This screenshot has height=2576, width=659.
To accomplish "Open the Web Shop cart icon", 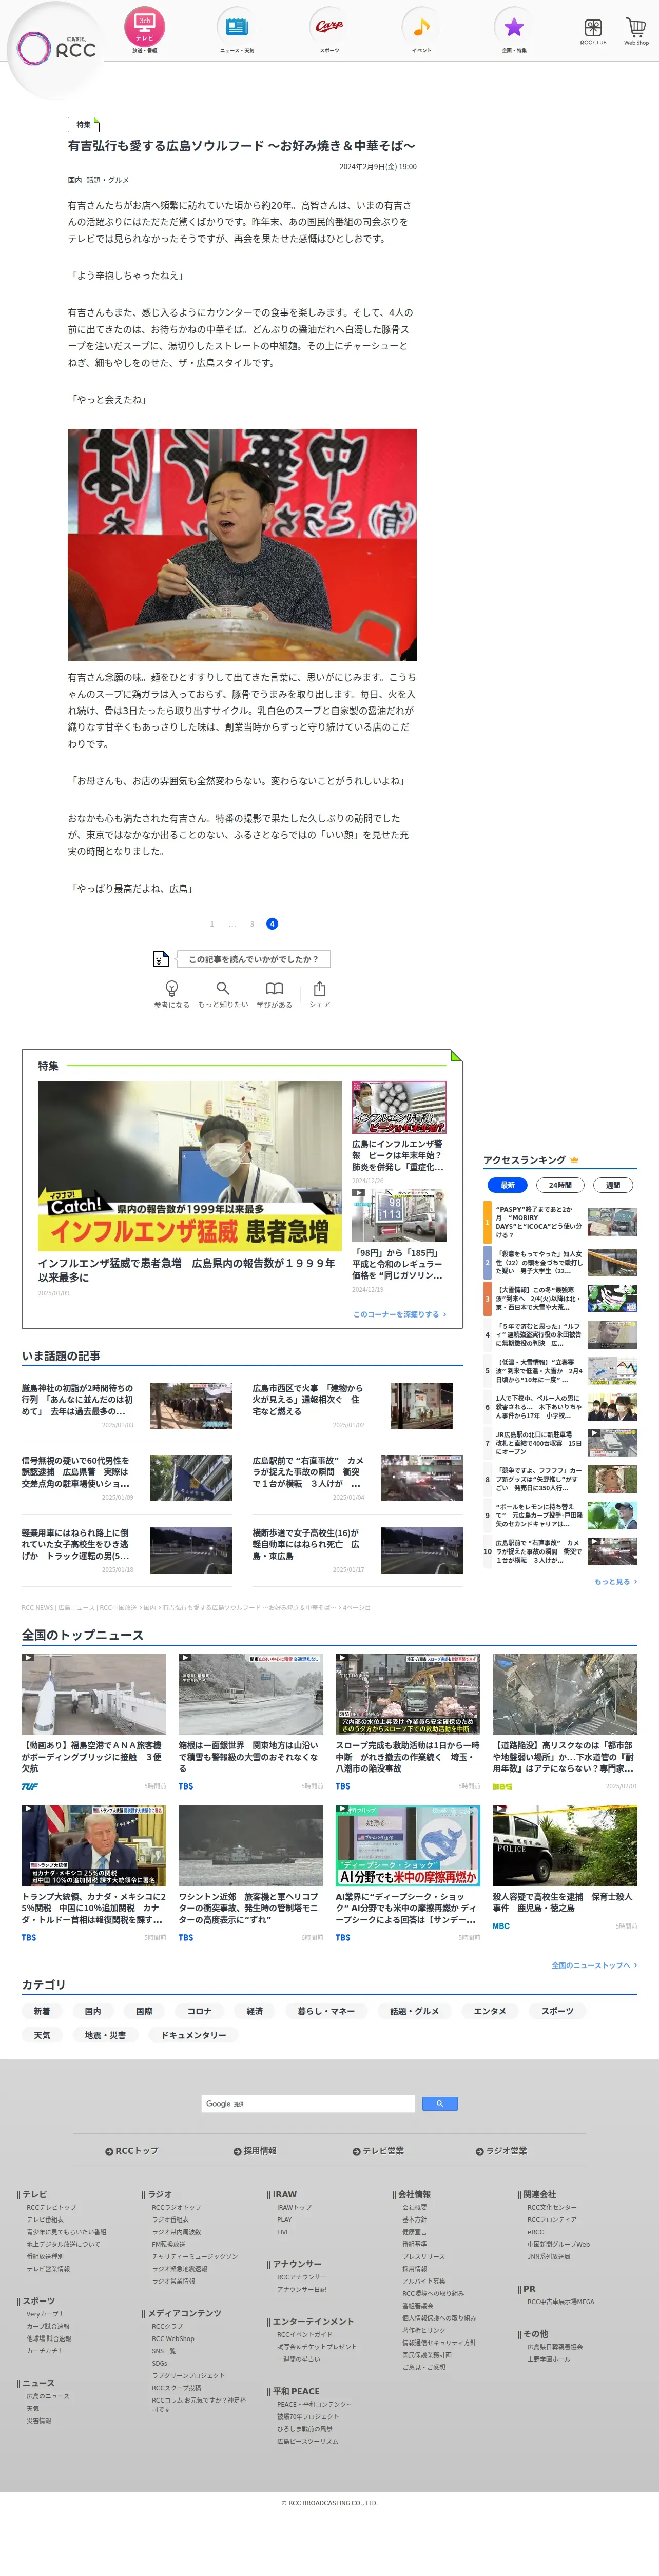I will click(x=636, y=31).
